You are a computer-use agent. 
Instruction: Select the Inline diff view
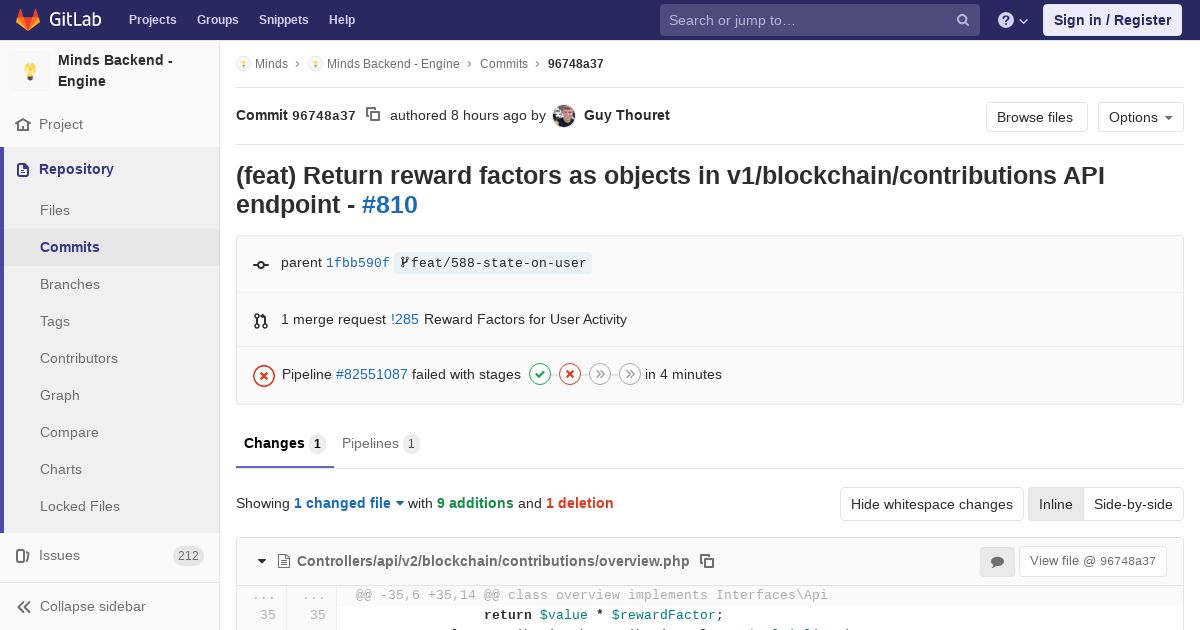click(1055, 504)
